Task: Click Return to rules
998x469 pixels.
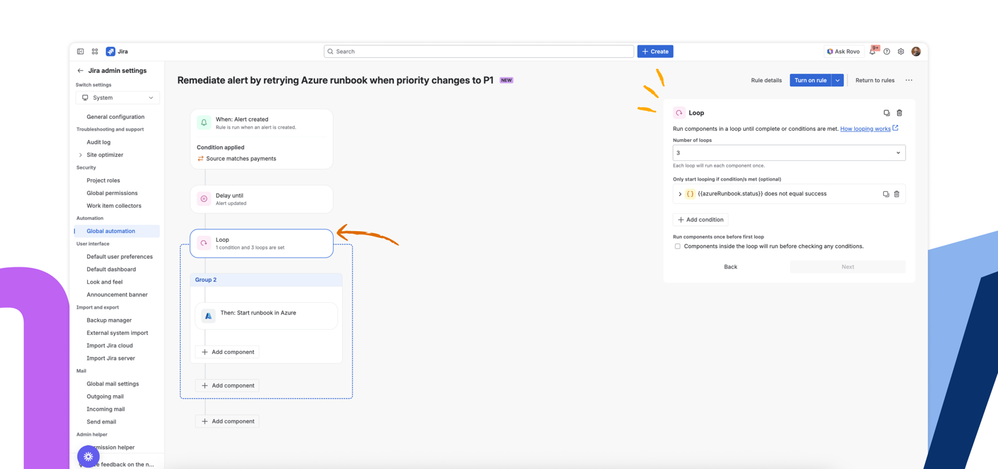Action: pyautogui.click(x=875, y=80)
